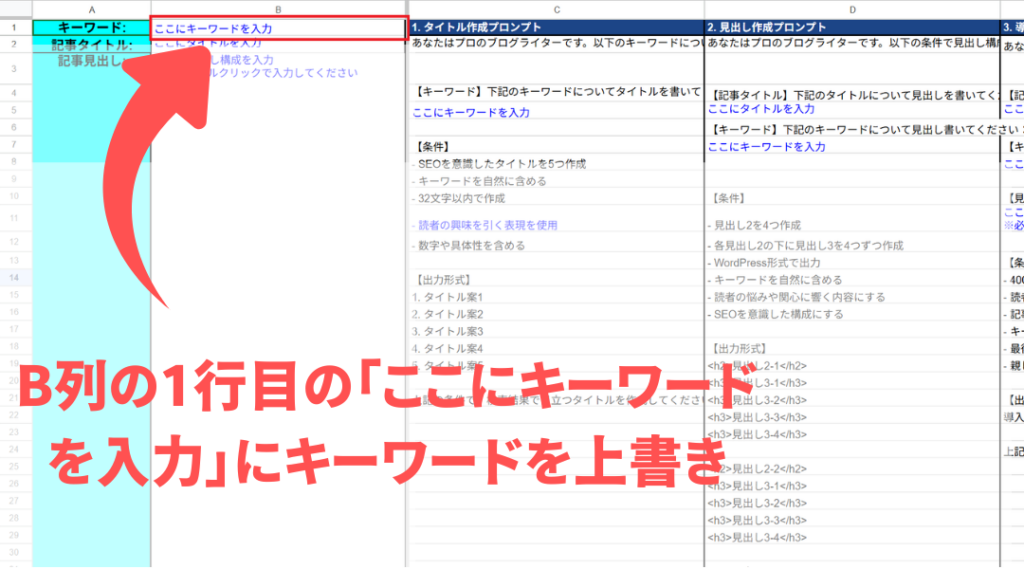Select row 1 header number

(15, 28)
